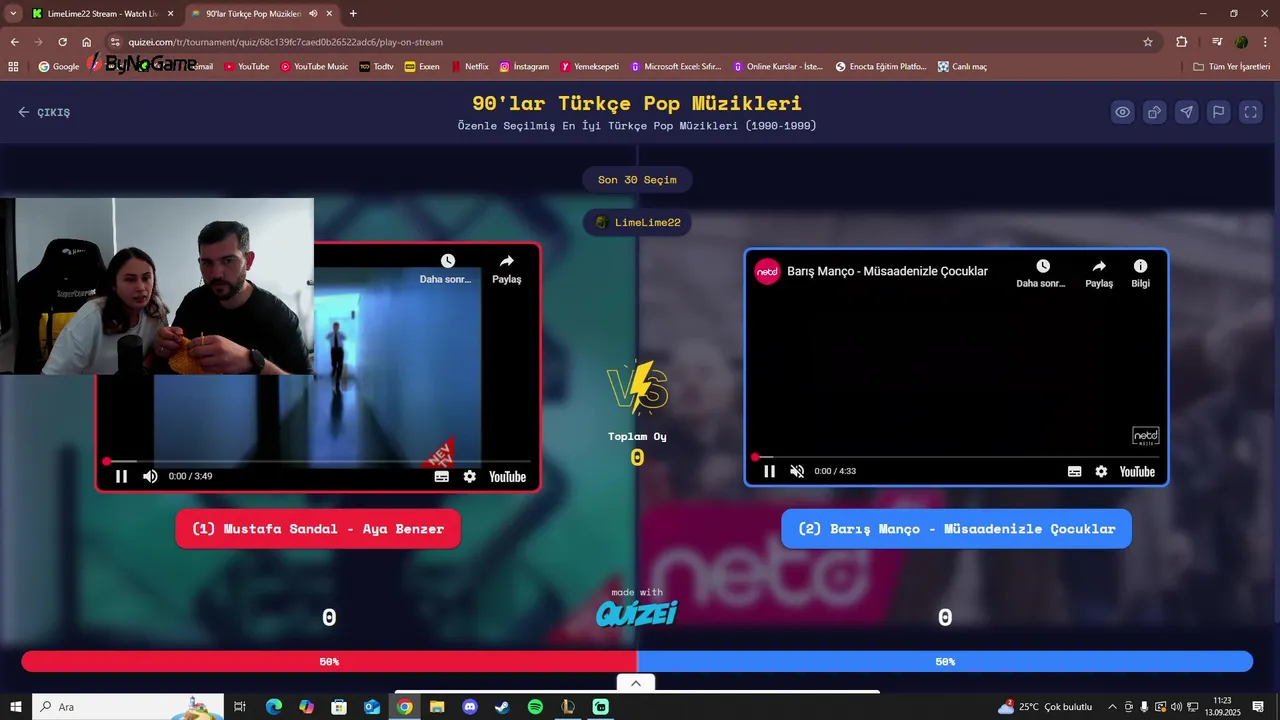Seek on the left video progress bar
Screen dimensions: 1280x720
(318, 461)
